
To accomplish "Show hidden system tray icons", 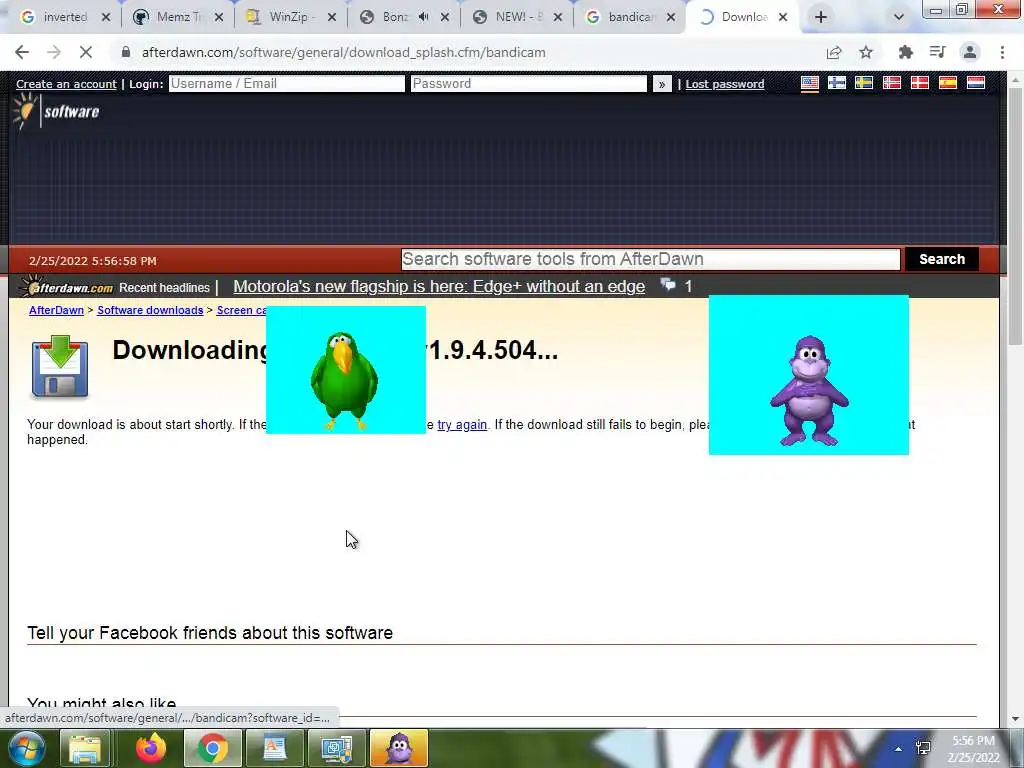I will pos(899,749).
